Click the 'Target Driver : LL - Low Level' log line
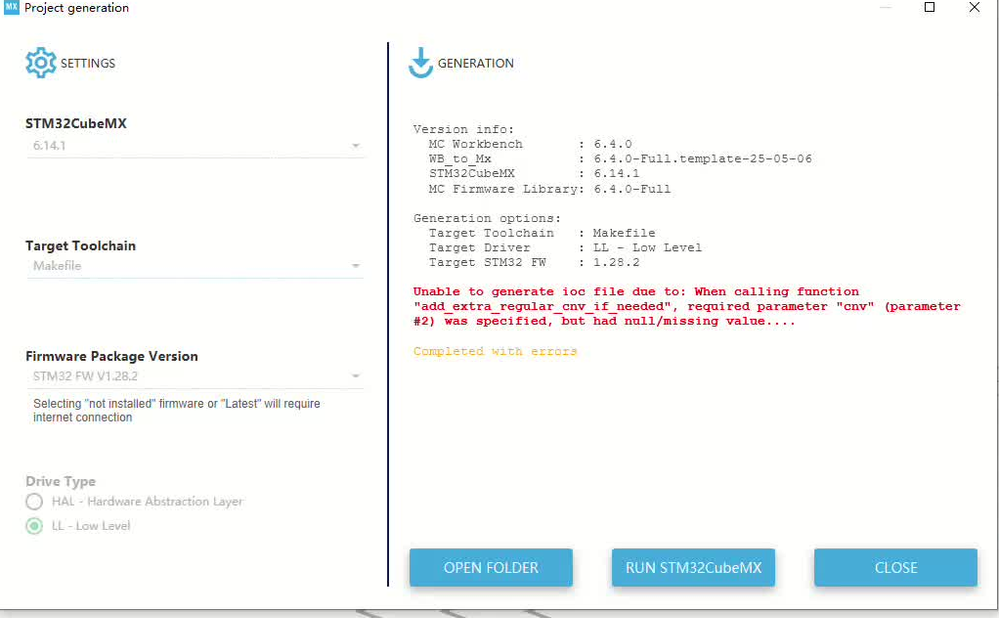Screen dimensions: 999x618 [x=565, y=248]
